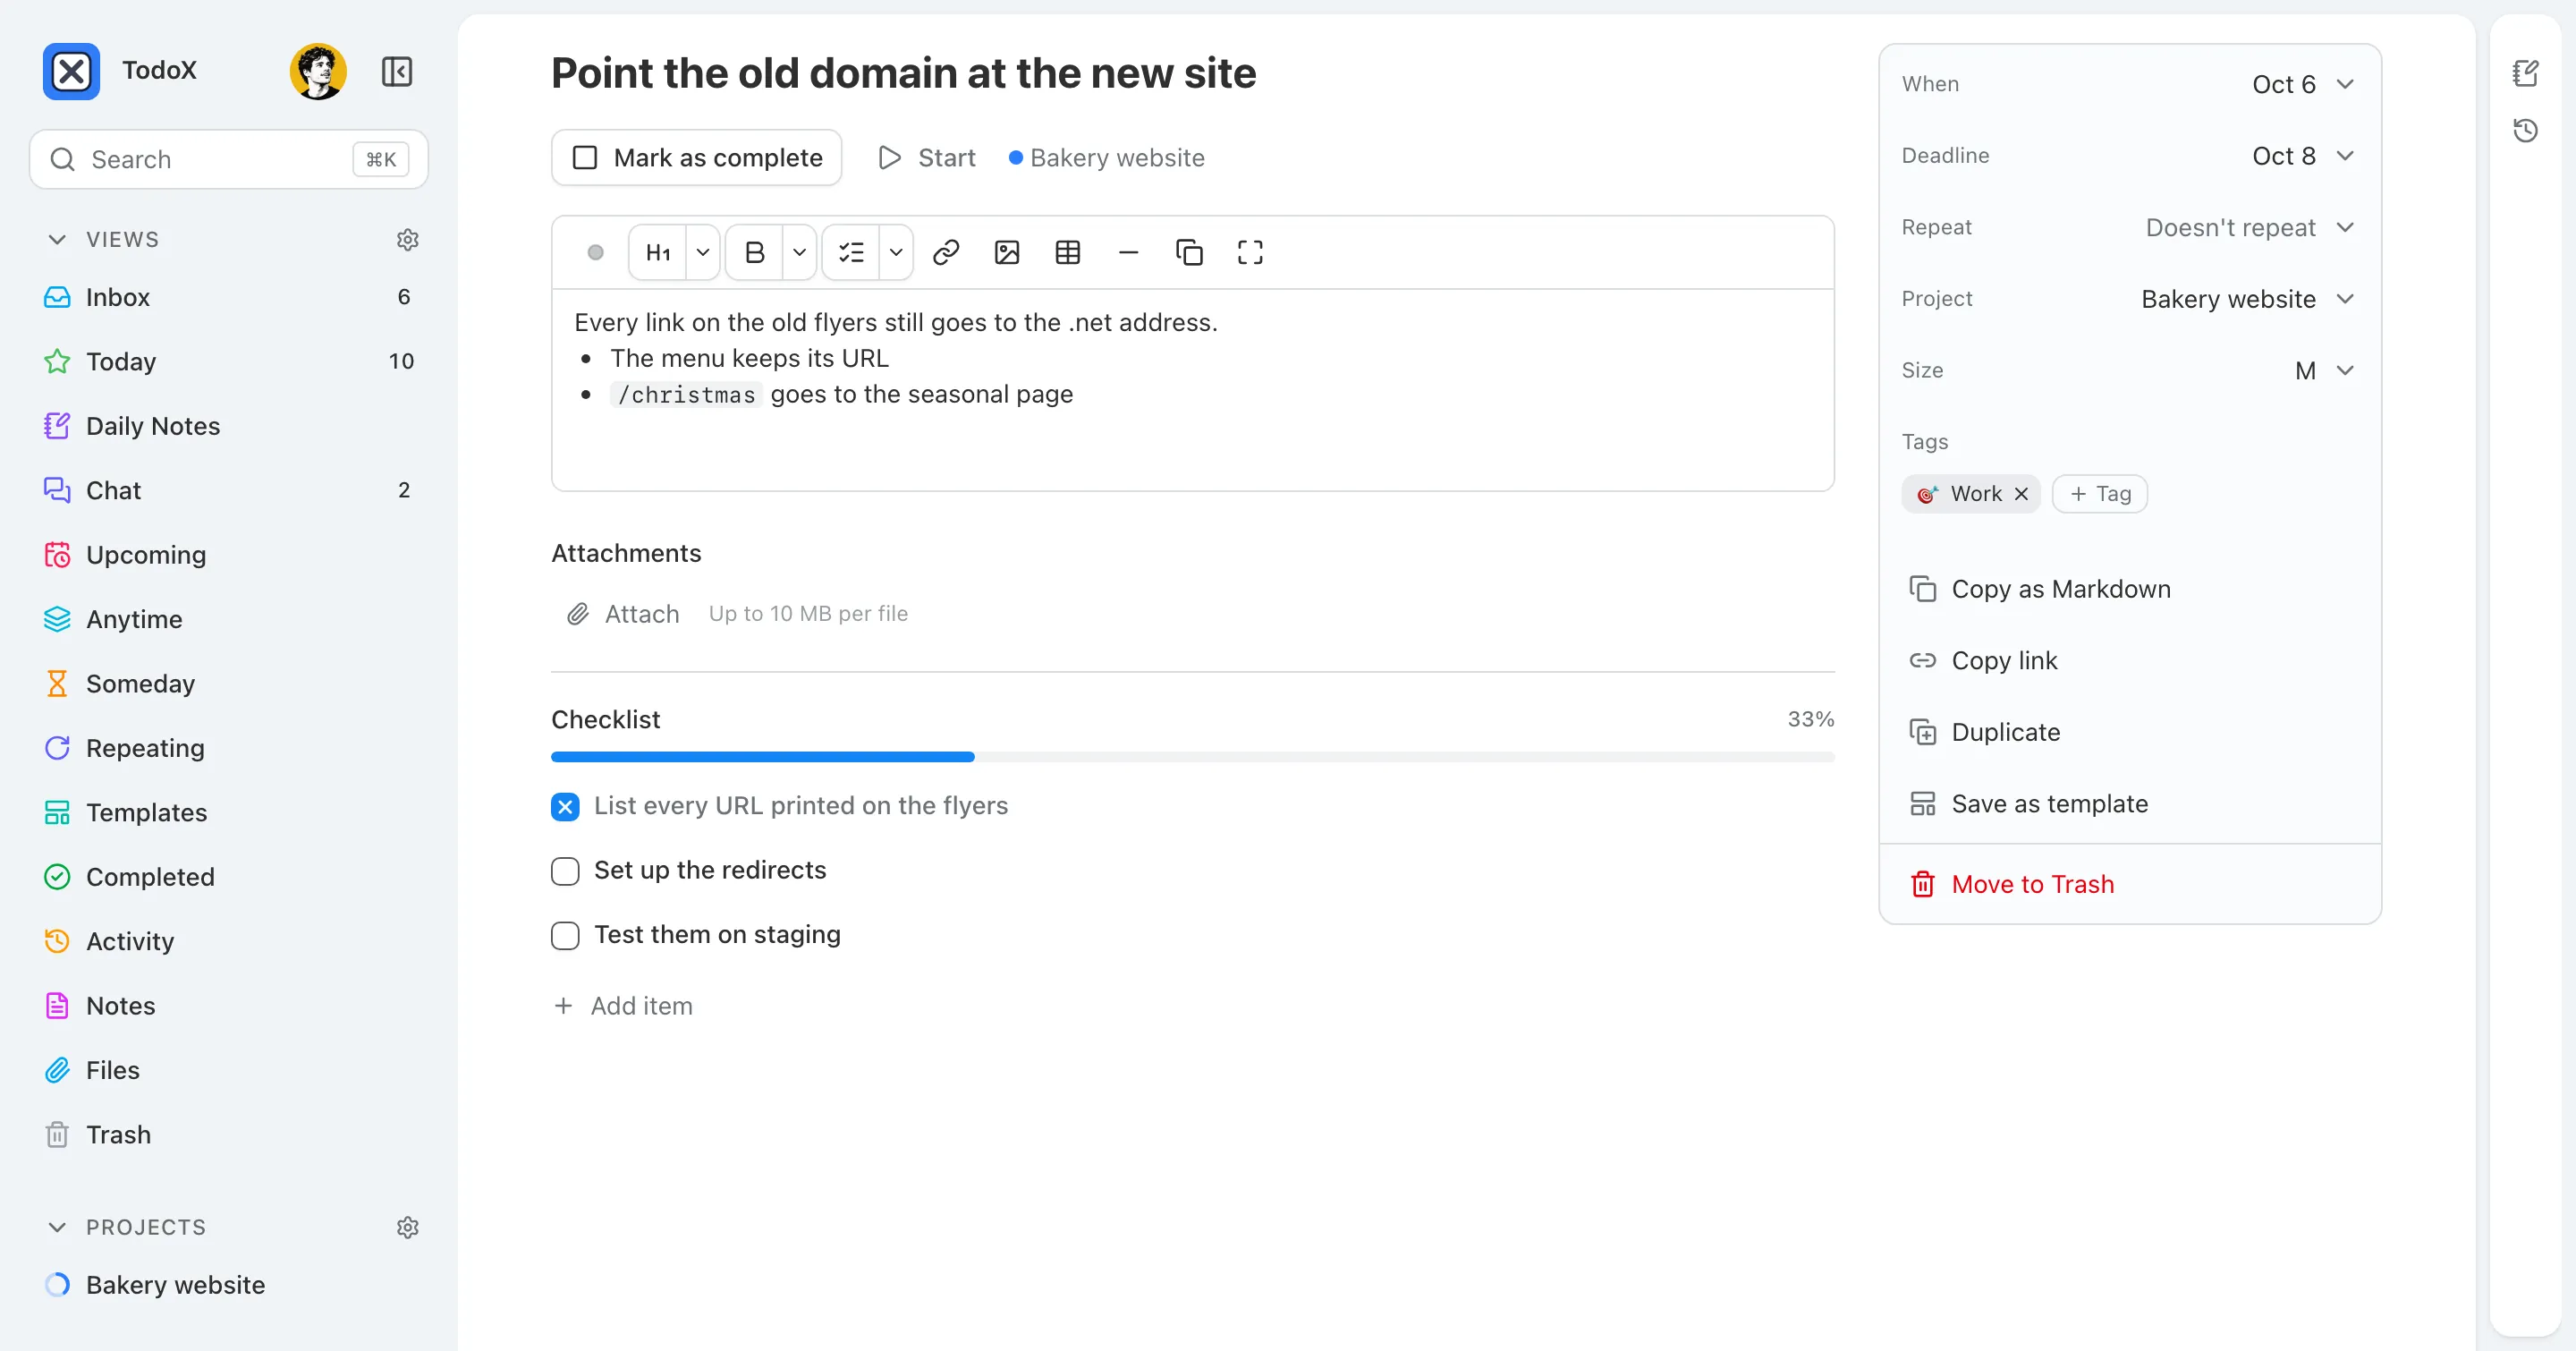
Task: Focus the Search field
Action: point(229,159)
